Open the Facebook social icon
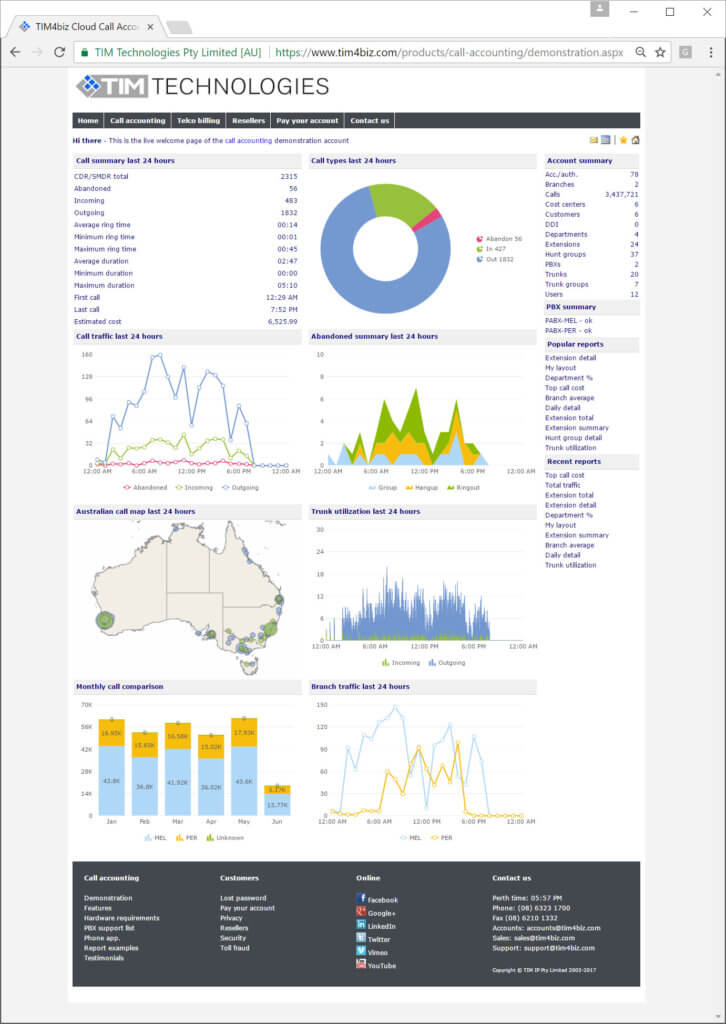Viewport: 726px width, 1024px height. tap(360, 899)
